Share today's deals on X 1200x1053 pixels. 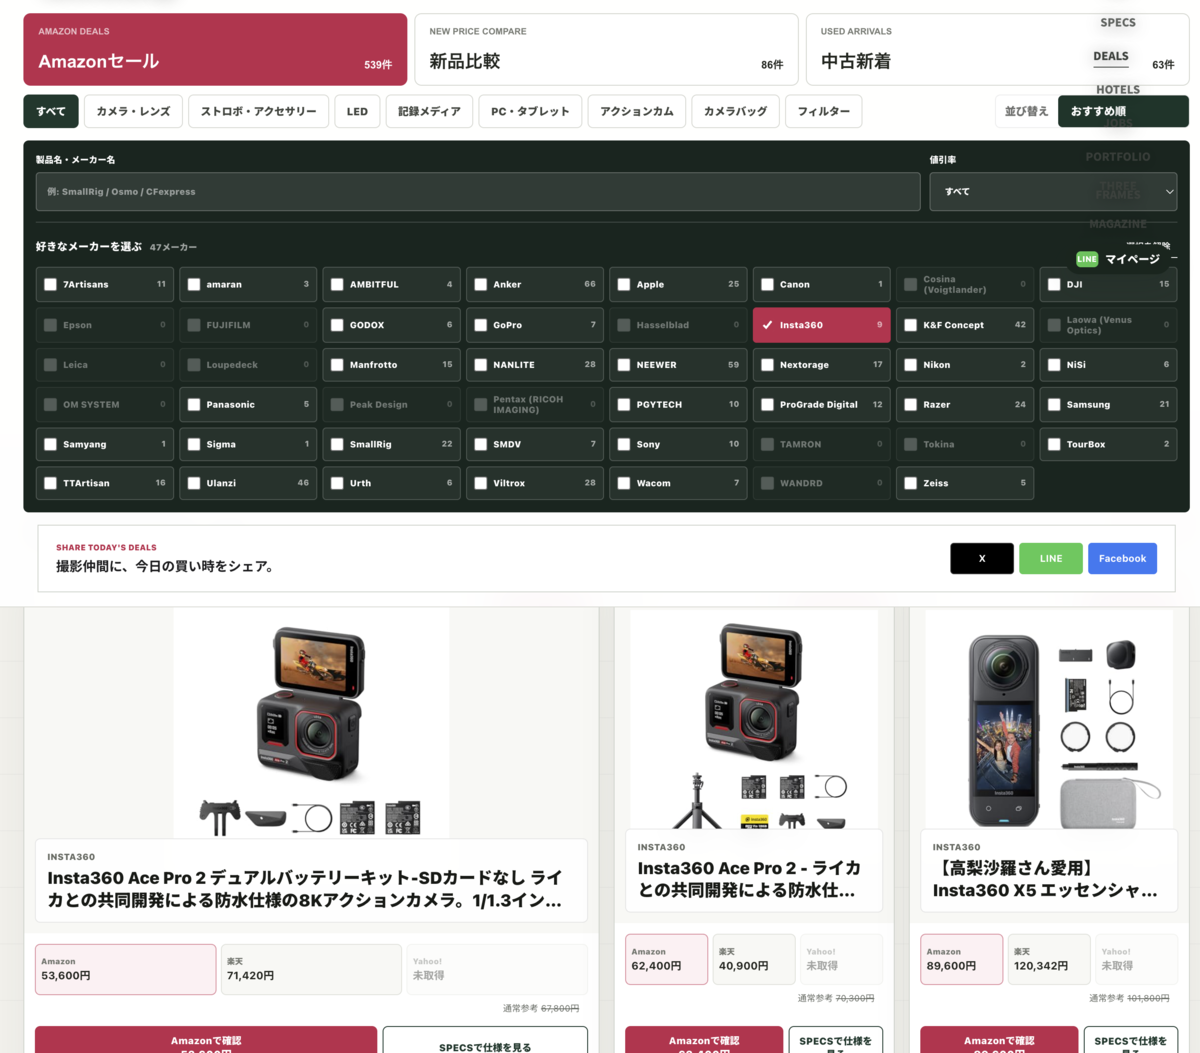(x=982, y=558)
